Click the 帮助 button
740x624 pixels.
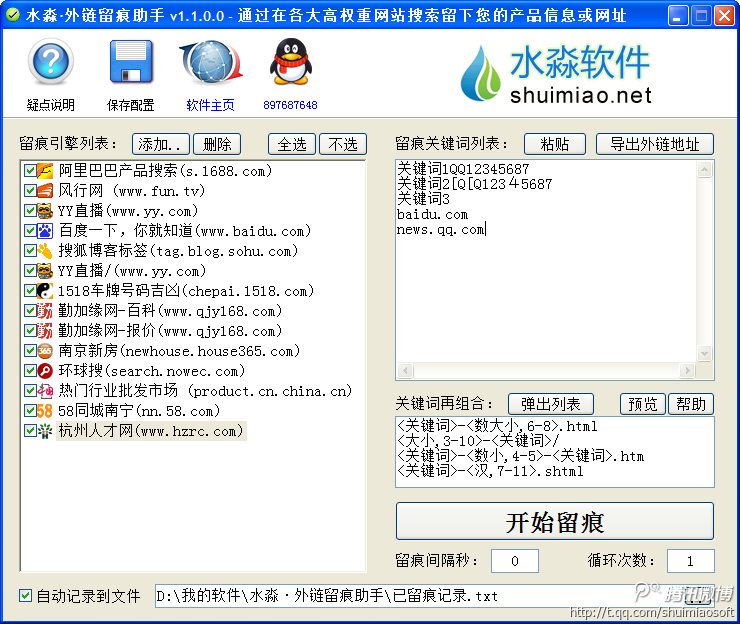point(691,404)
